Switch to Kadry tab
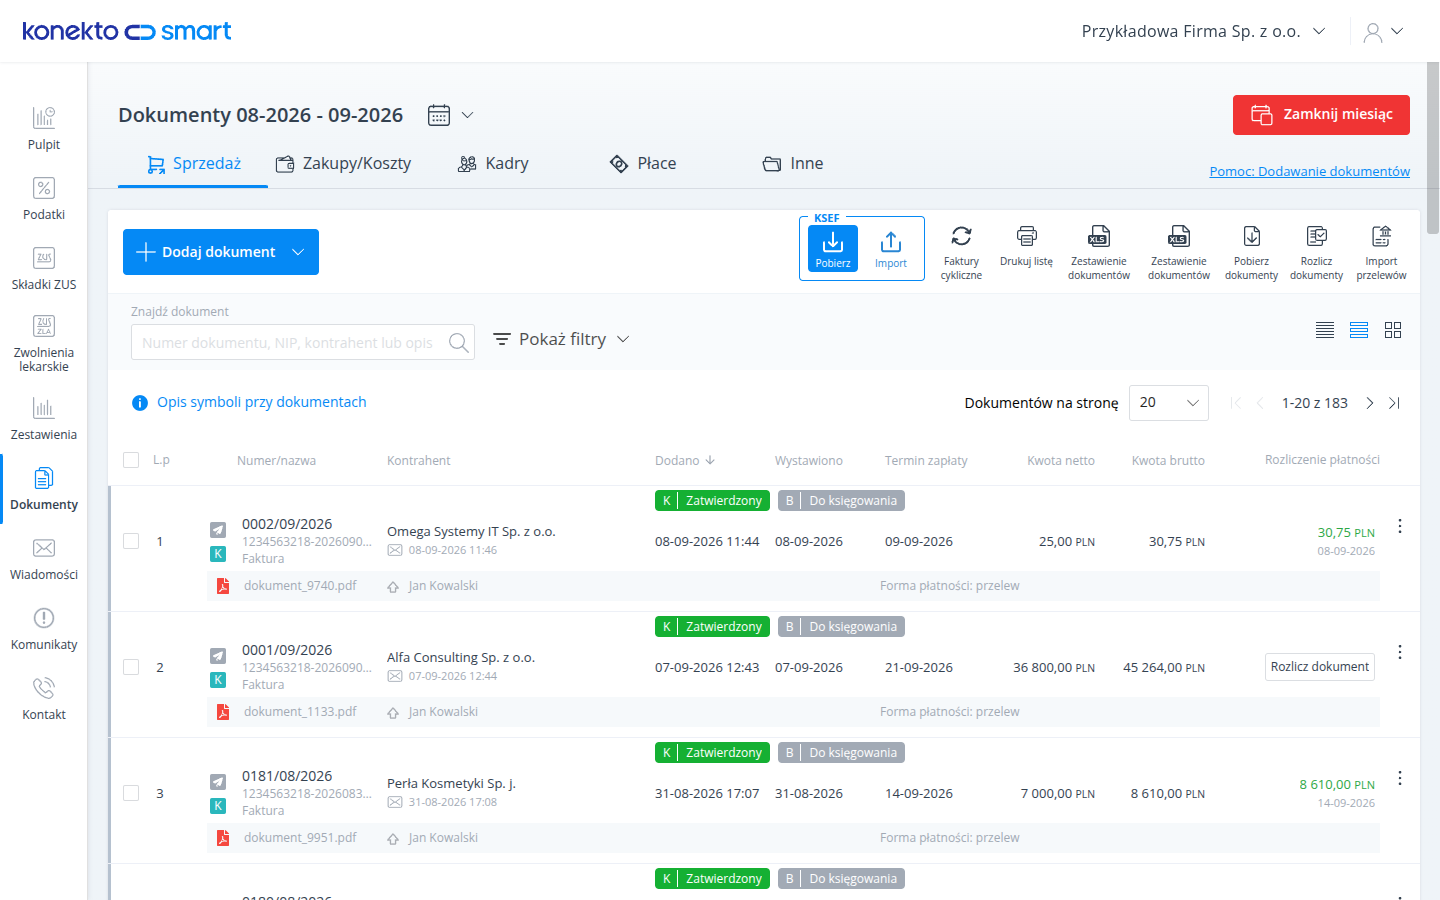1440x900 pixels. point(493,164)
